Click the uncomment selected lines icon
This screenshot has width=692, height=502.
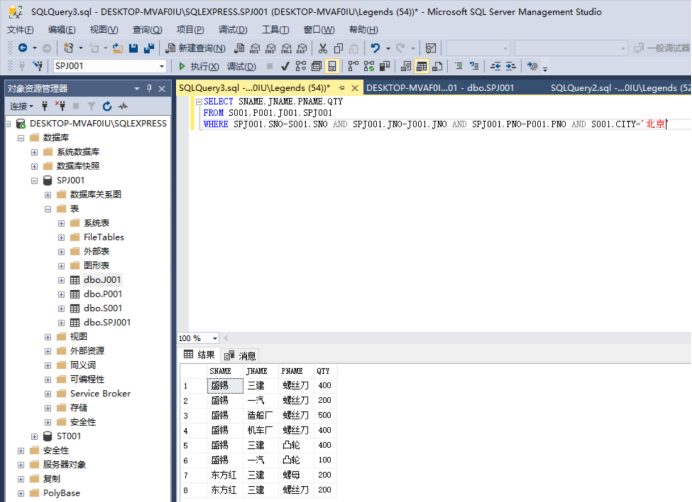[474, 66]
